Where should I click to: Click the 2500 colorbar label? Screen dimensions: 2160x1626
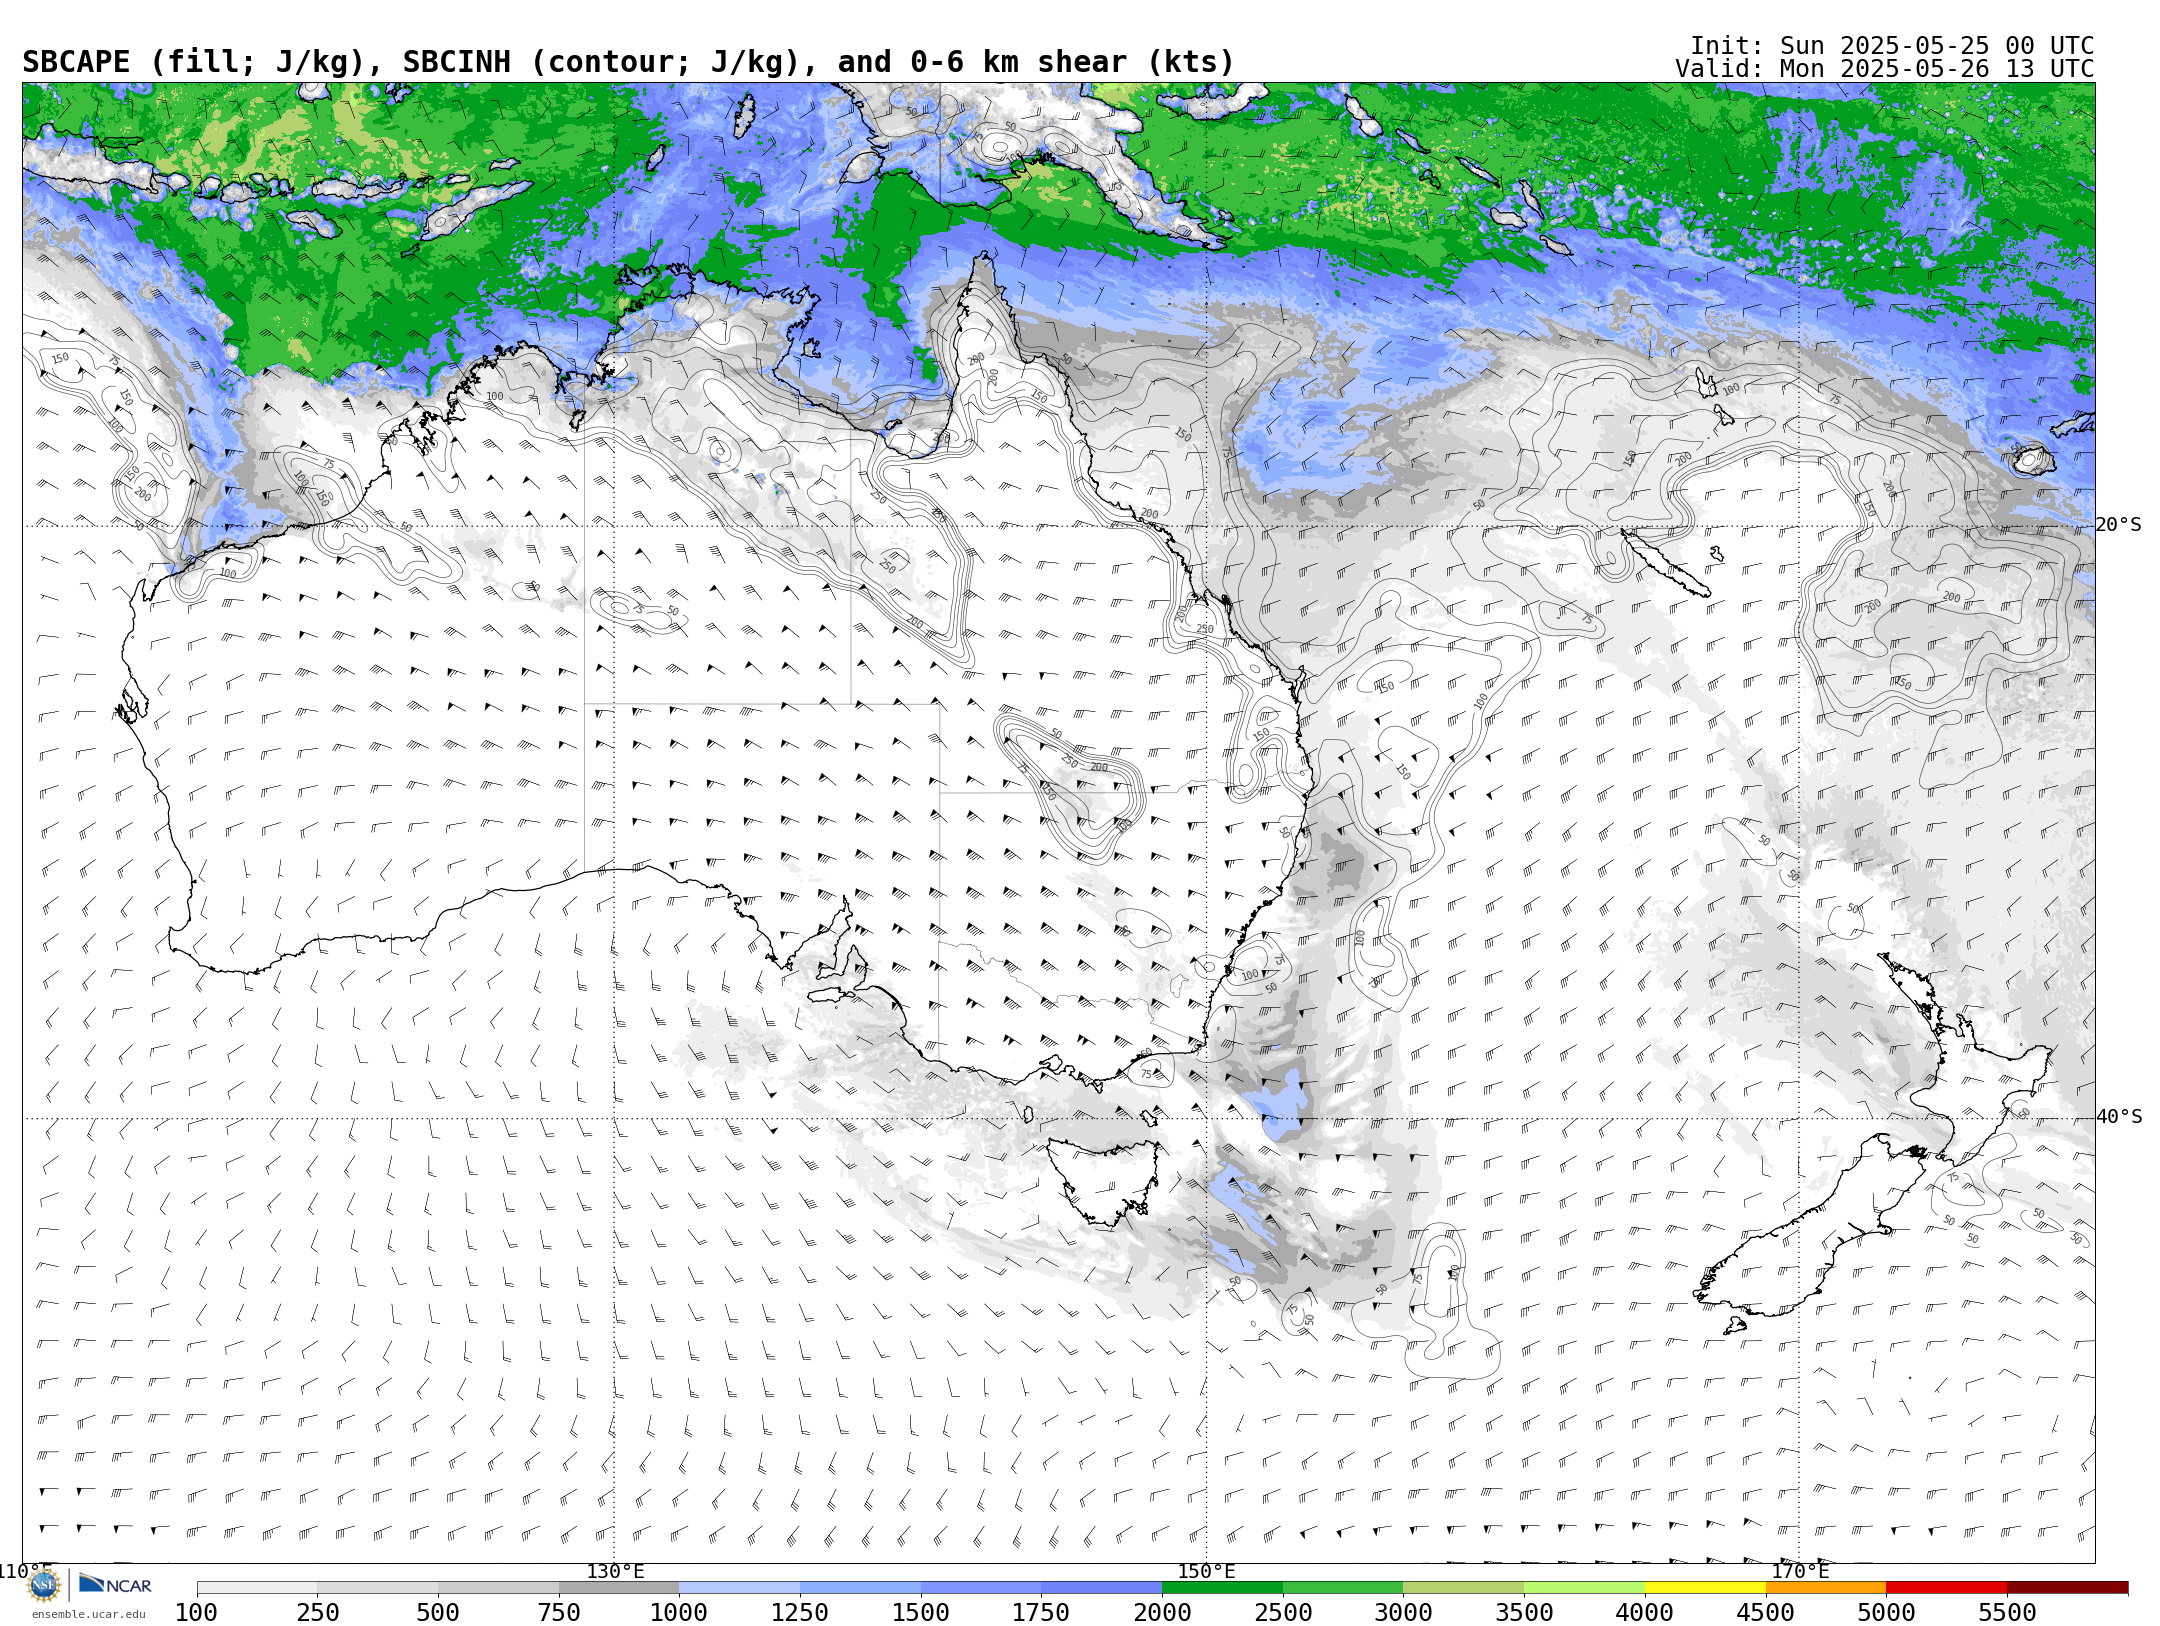tap(1283, 1612)
